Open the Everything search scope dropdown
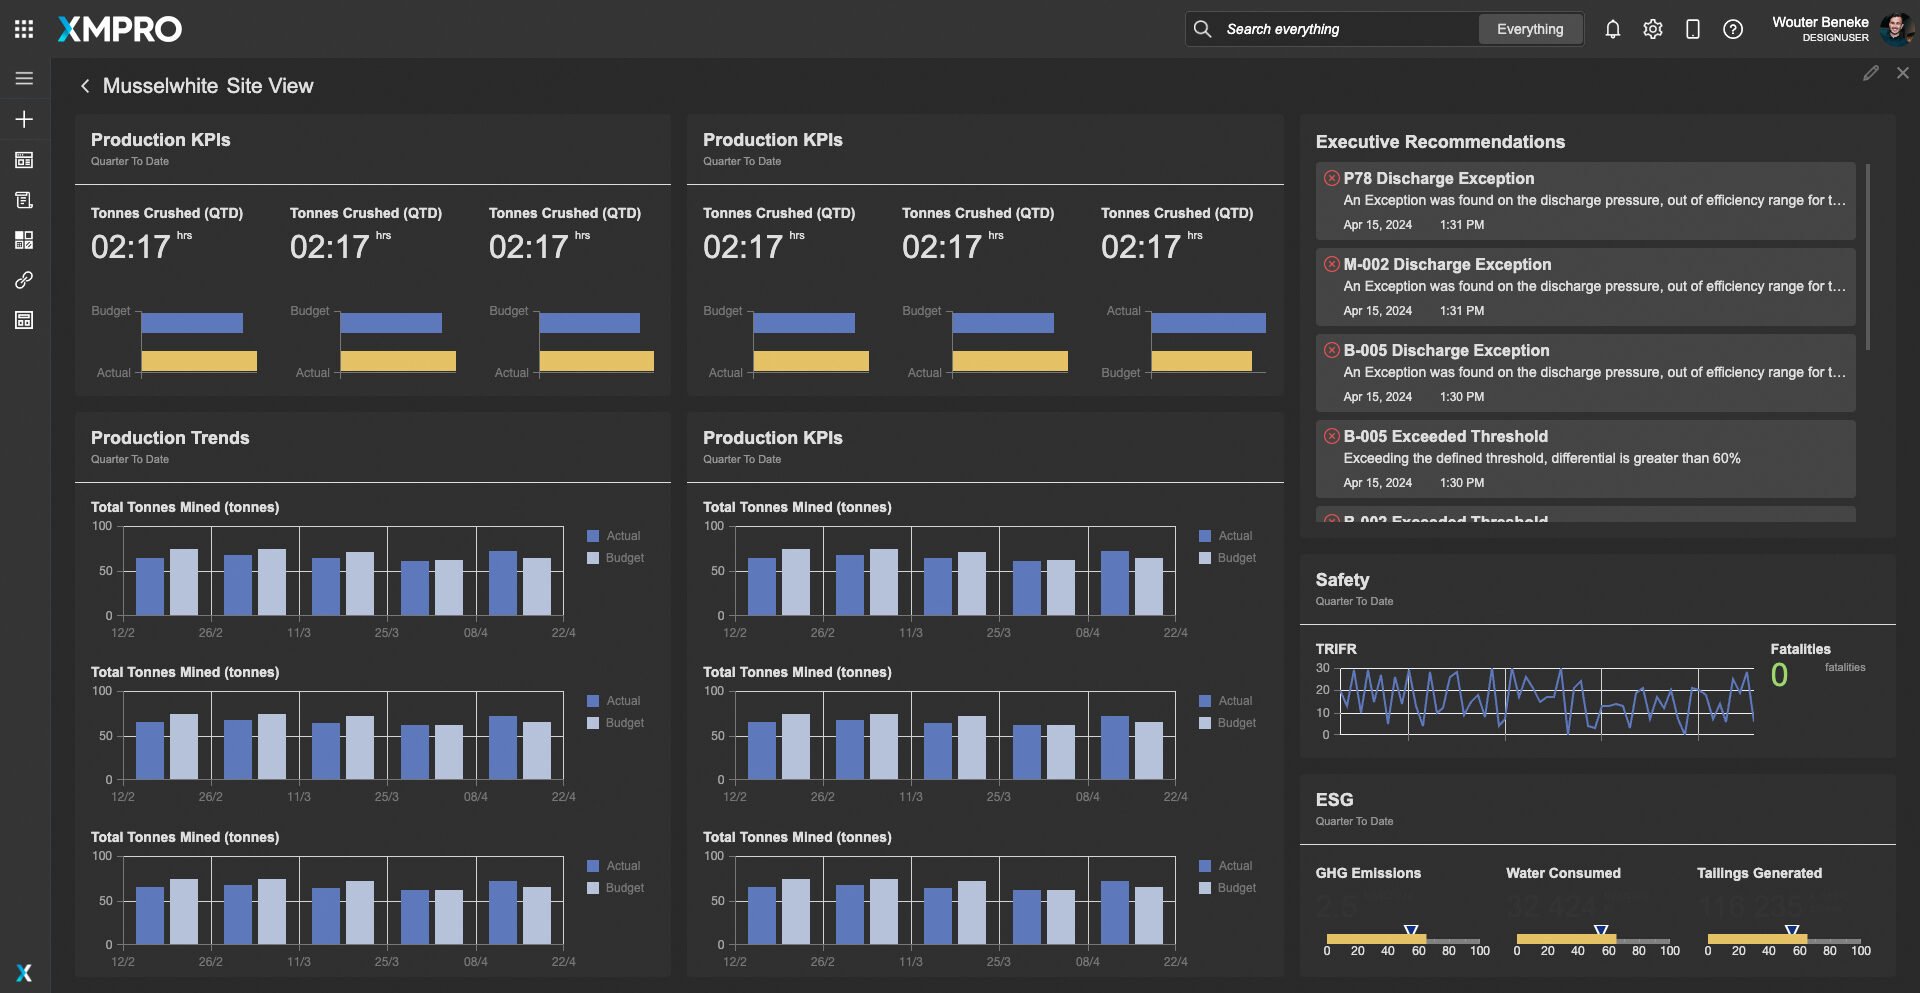Image resolution: width=1920 pixels, height=993 pixels. tap(1529, 29)
